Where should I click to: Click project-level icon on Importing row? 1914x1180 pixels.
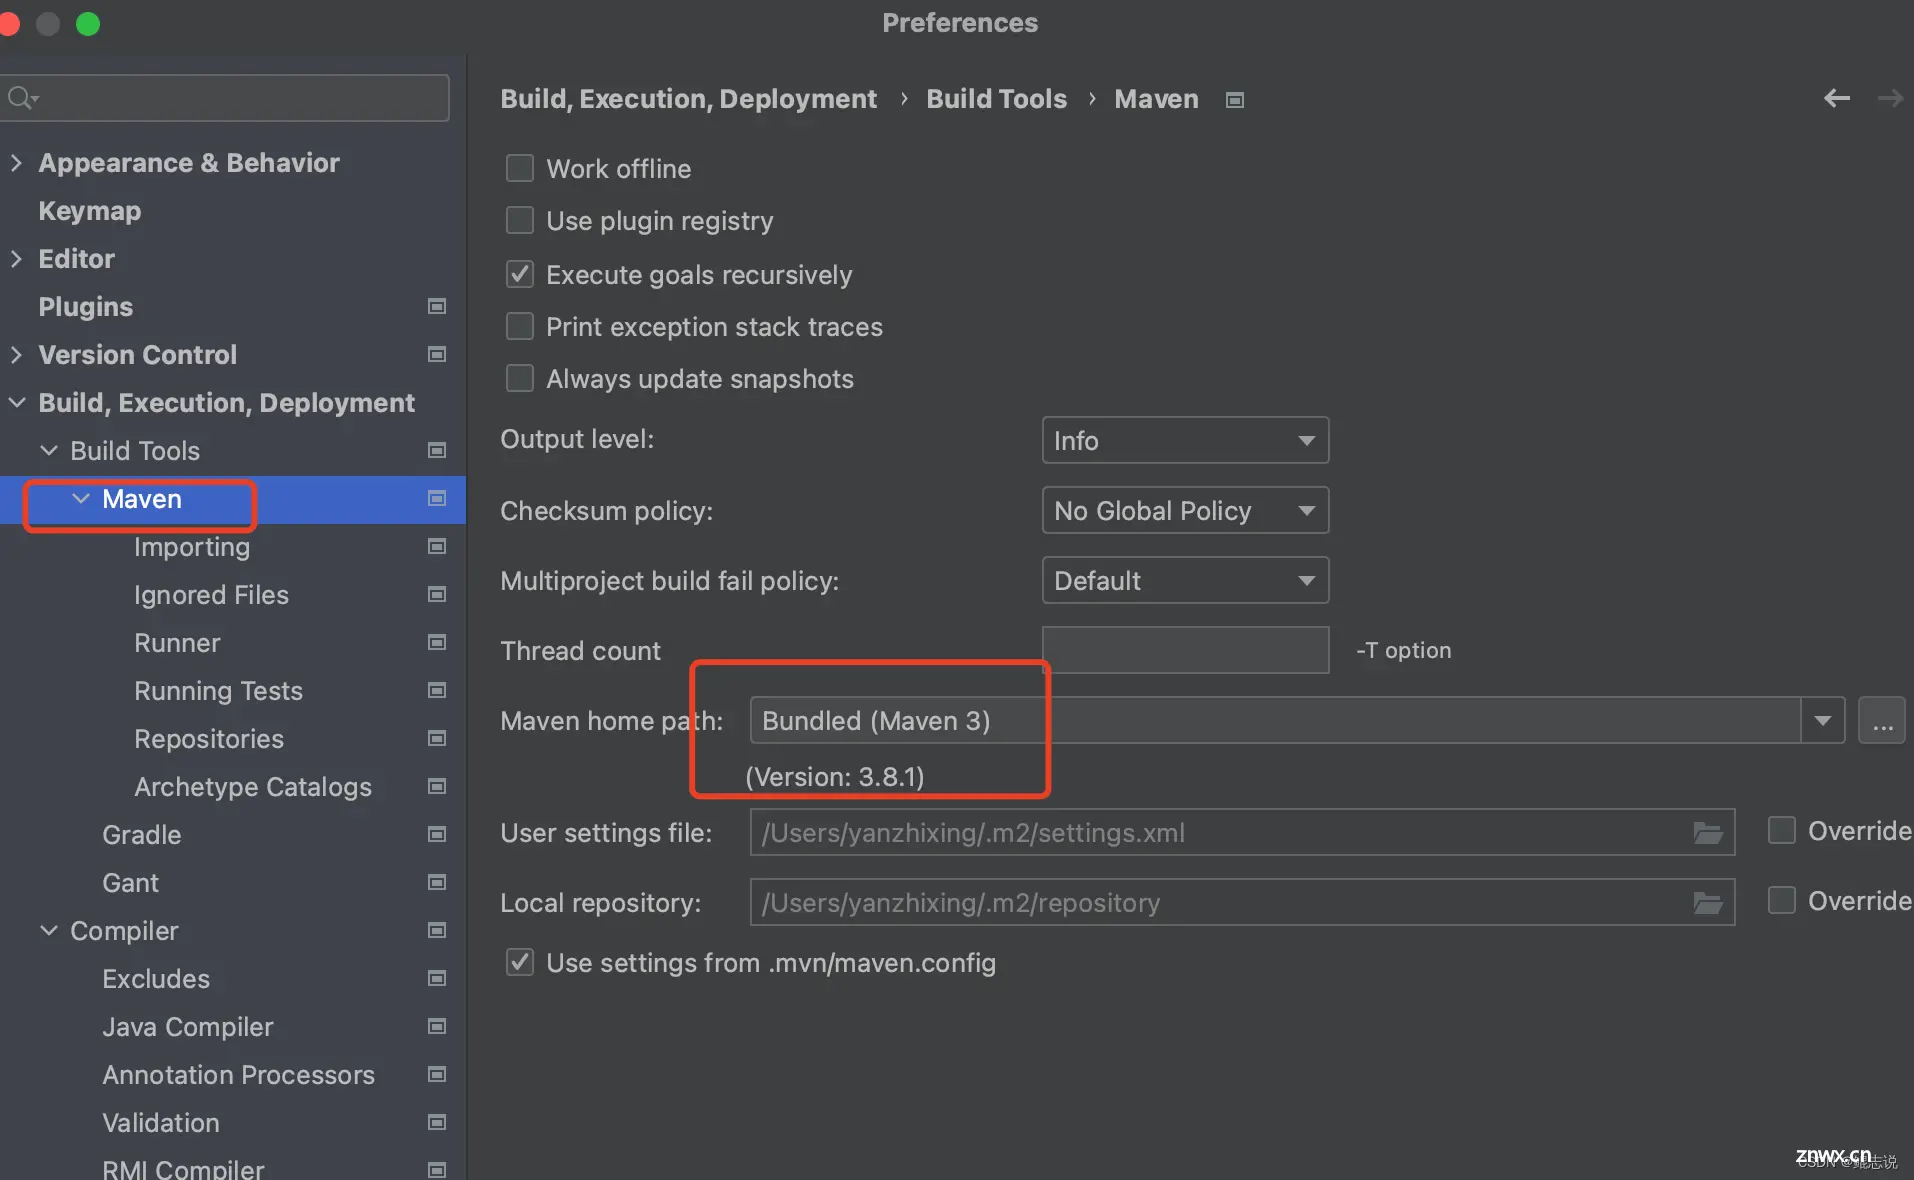[x=437, y=546]
